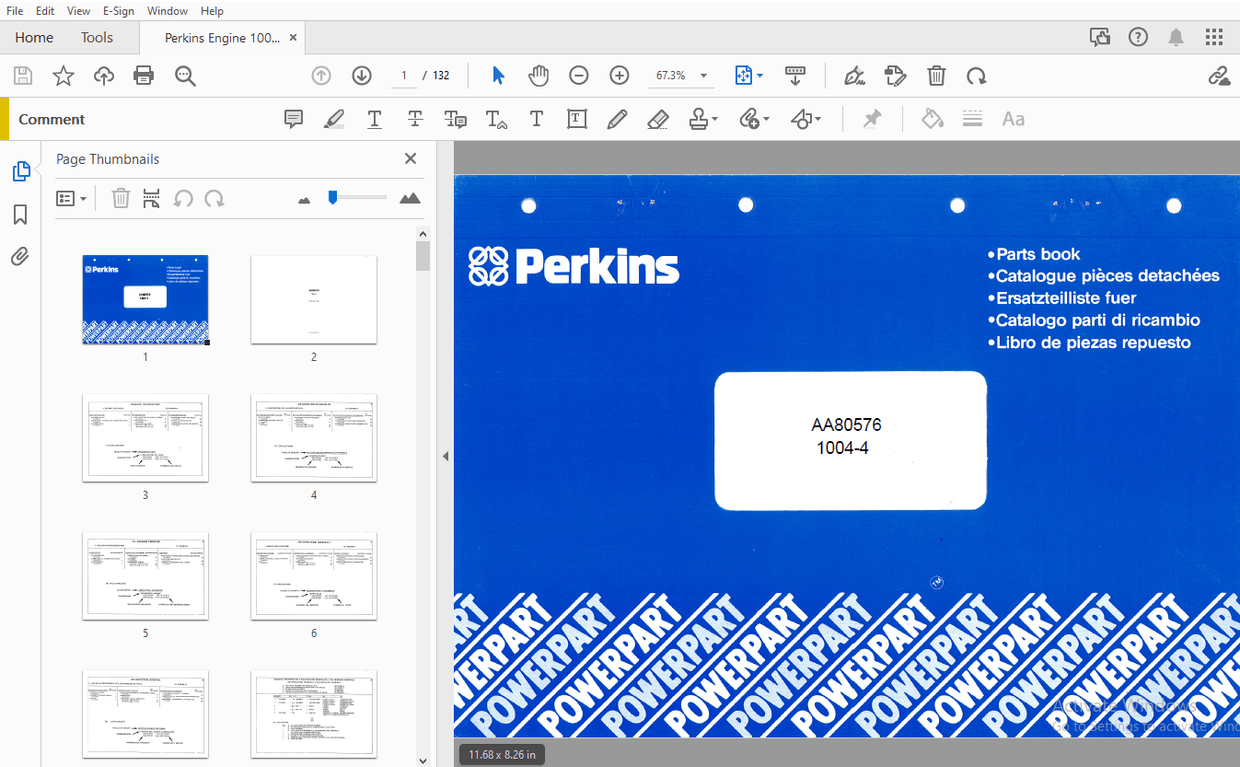Select page 3 thumbnail
1240x767 pixels.
pos(145,438)
